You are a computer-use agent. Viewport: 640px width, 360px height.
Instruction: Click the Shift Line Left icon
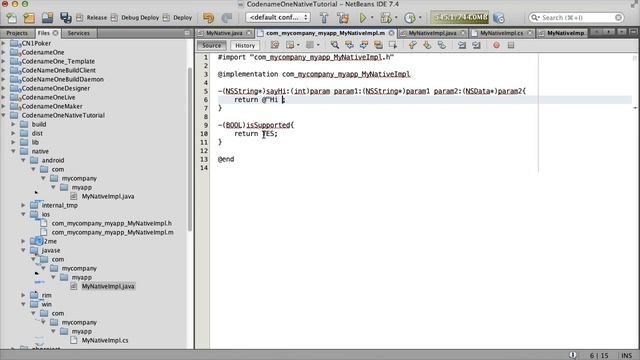click(462, 45)
